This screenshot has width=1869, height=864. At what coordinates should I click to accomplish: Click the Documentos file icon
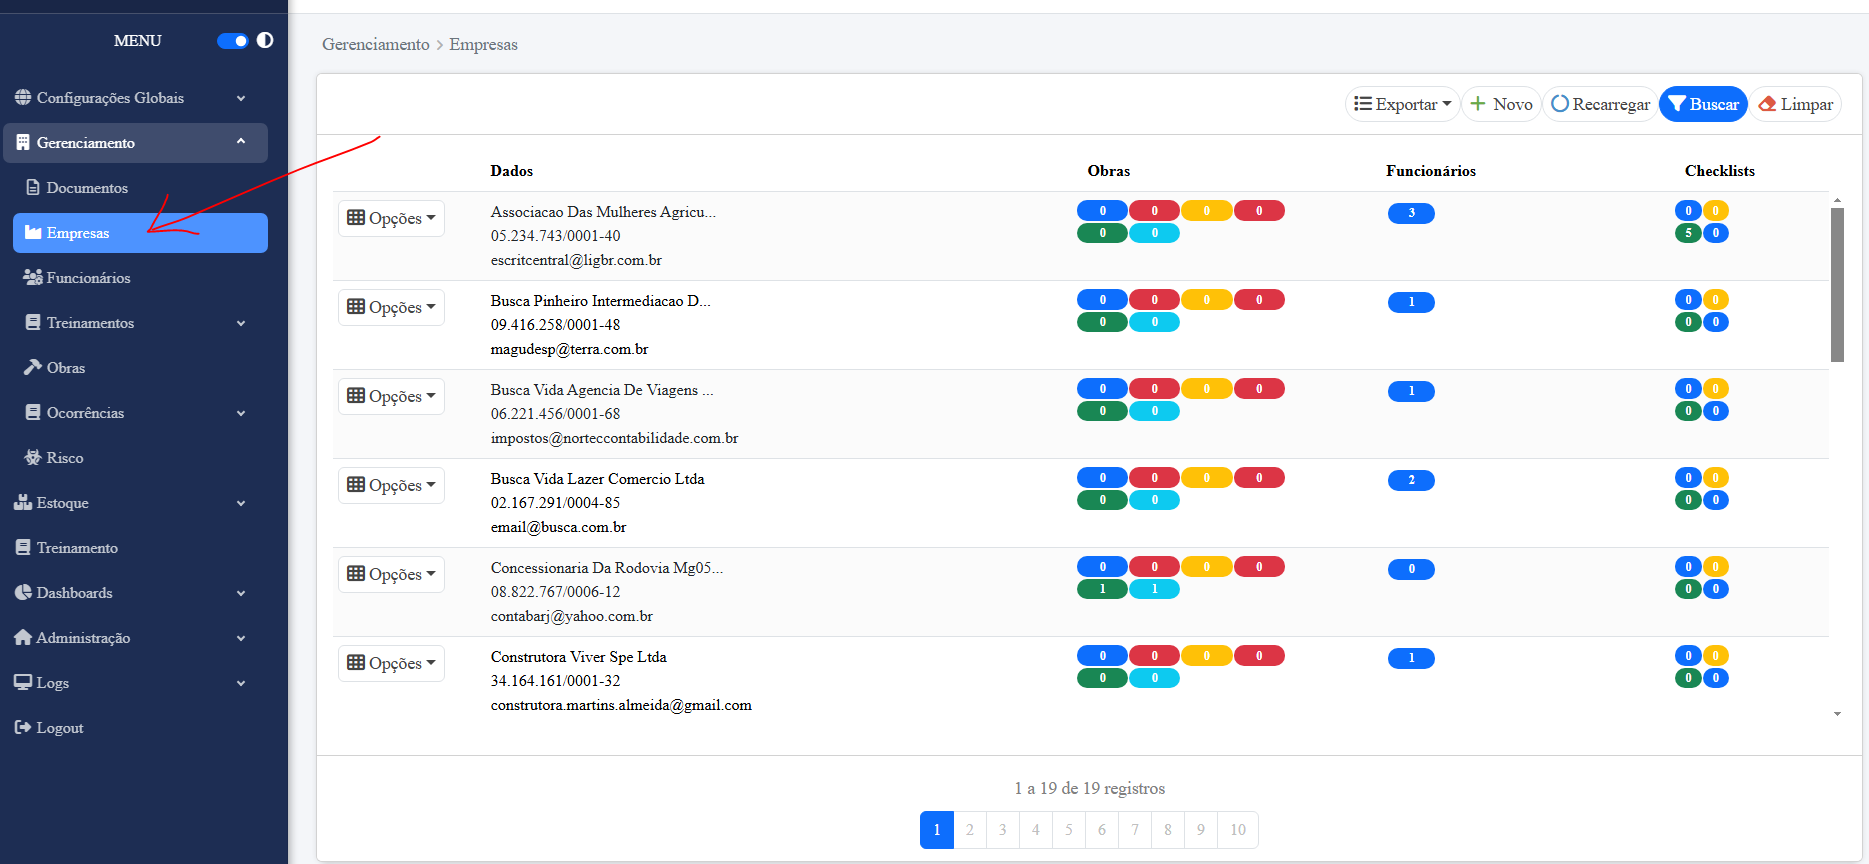pos(33,187)
